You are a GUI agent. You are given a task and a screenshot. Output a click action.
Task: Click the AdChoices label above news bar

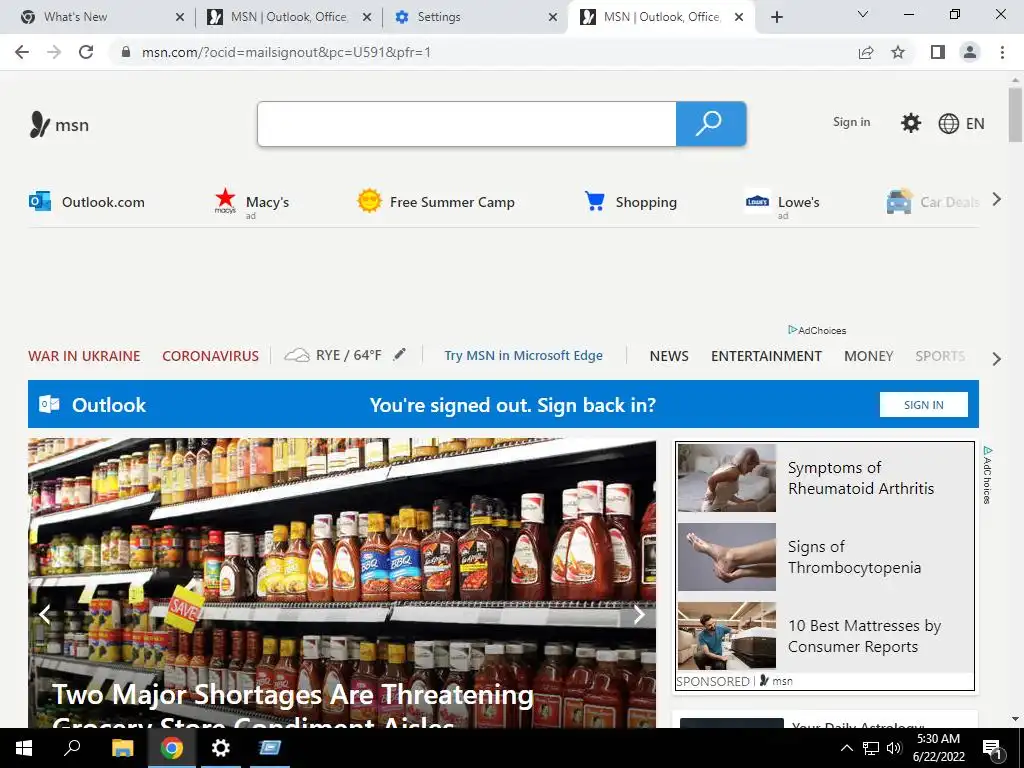pyautogui.click(x=817, y=330)
